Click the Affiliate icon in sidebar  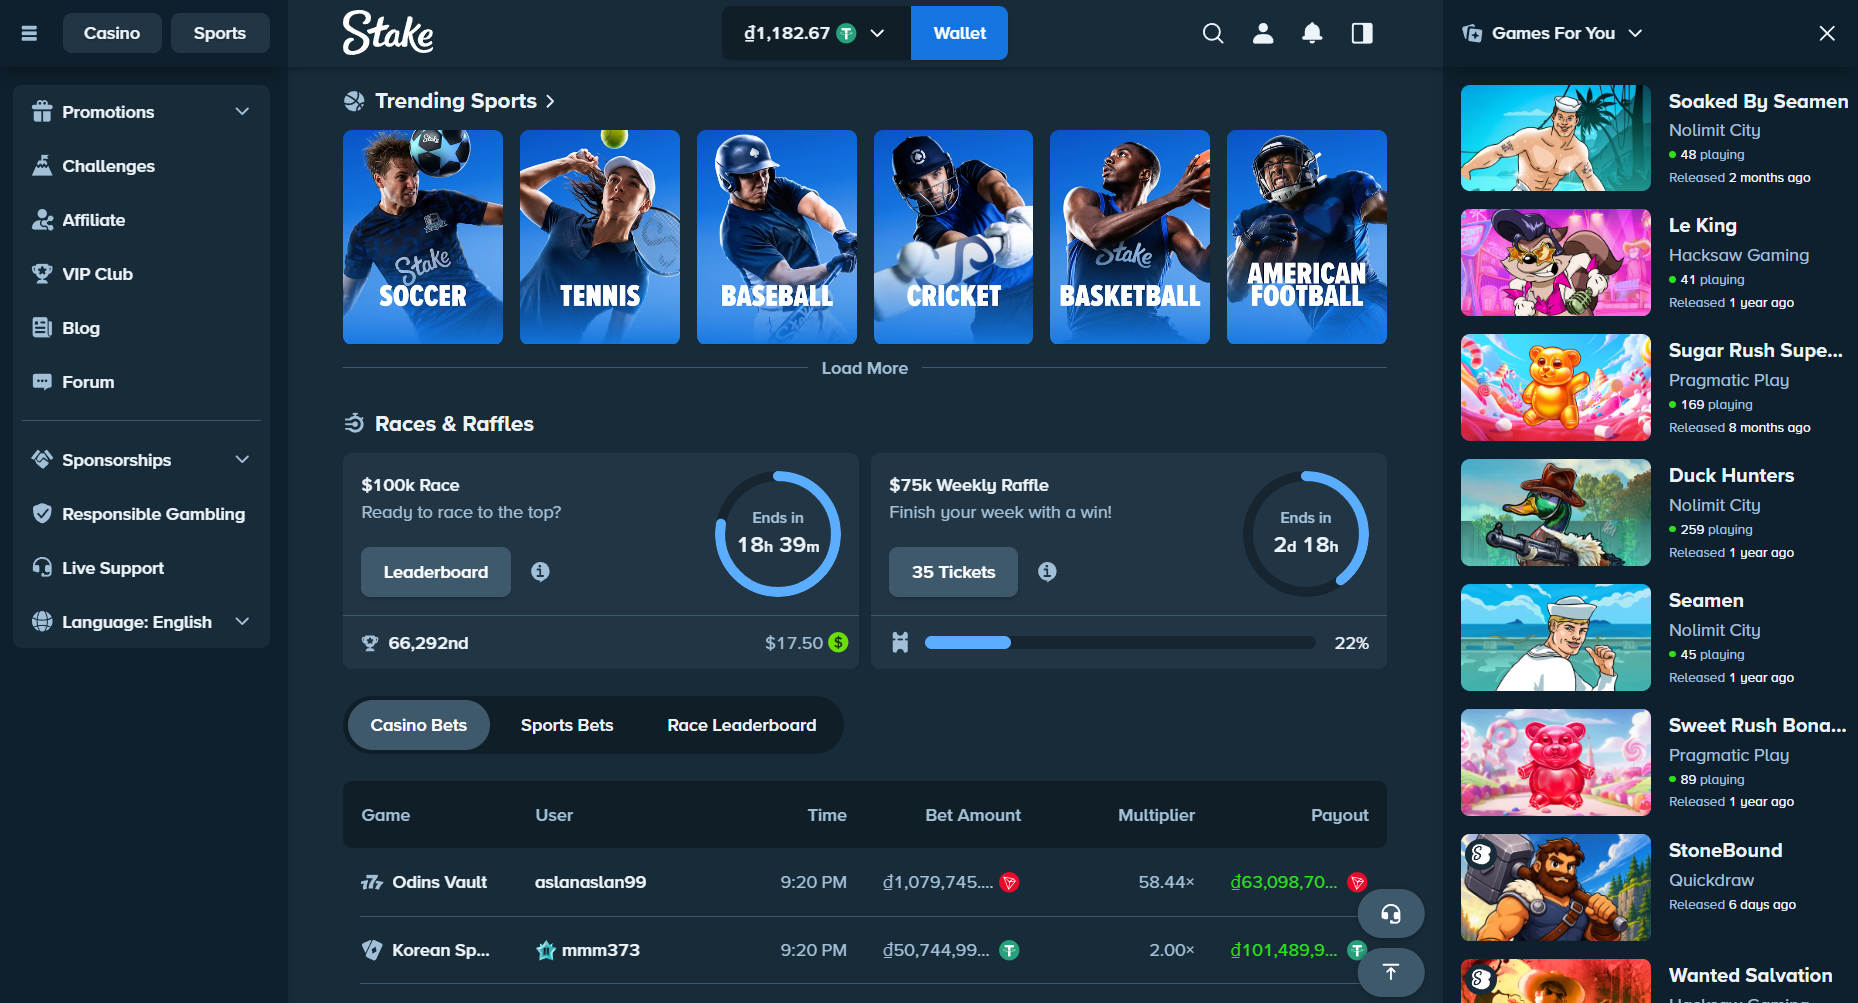coord(42,219)
